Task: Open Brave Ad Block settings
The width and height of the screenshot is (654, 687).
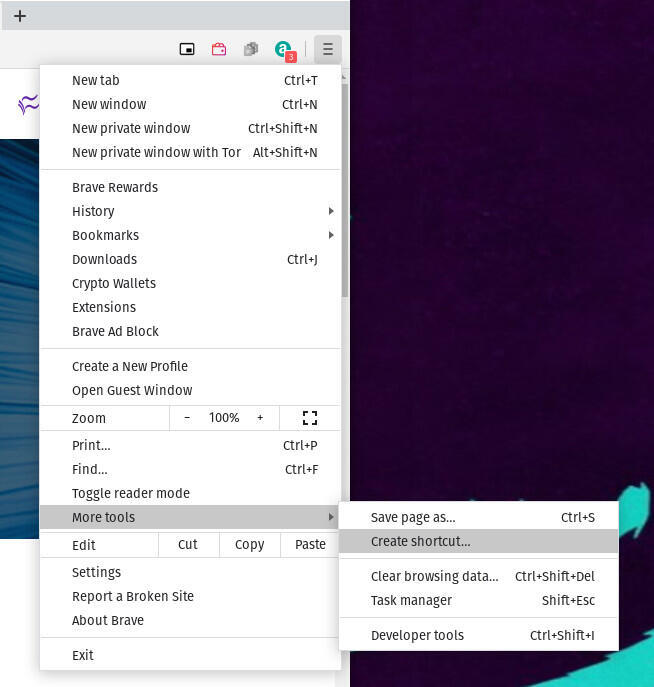Action: (190, 331)
